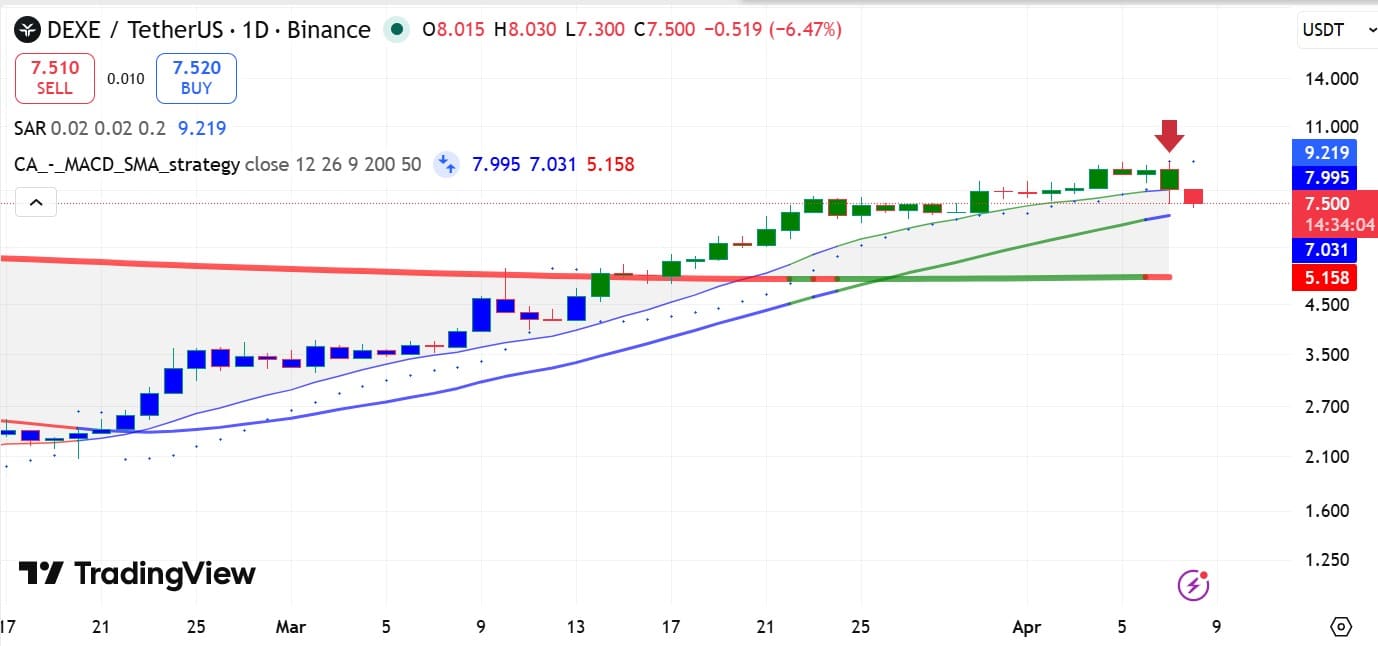Screen dimensions: 1378x646
Task: Click the 9.219 SAR price label
Action: (1326, 153)
